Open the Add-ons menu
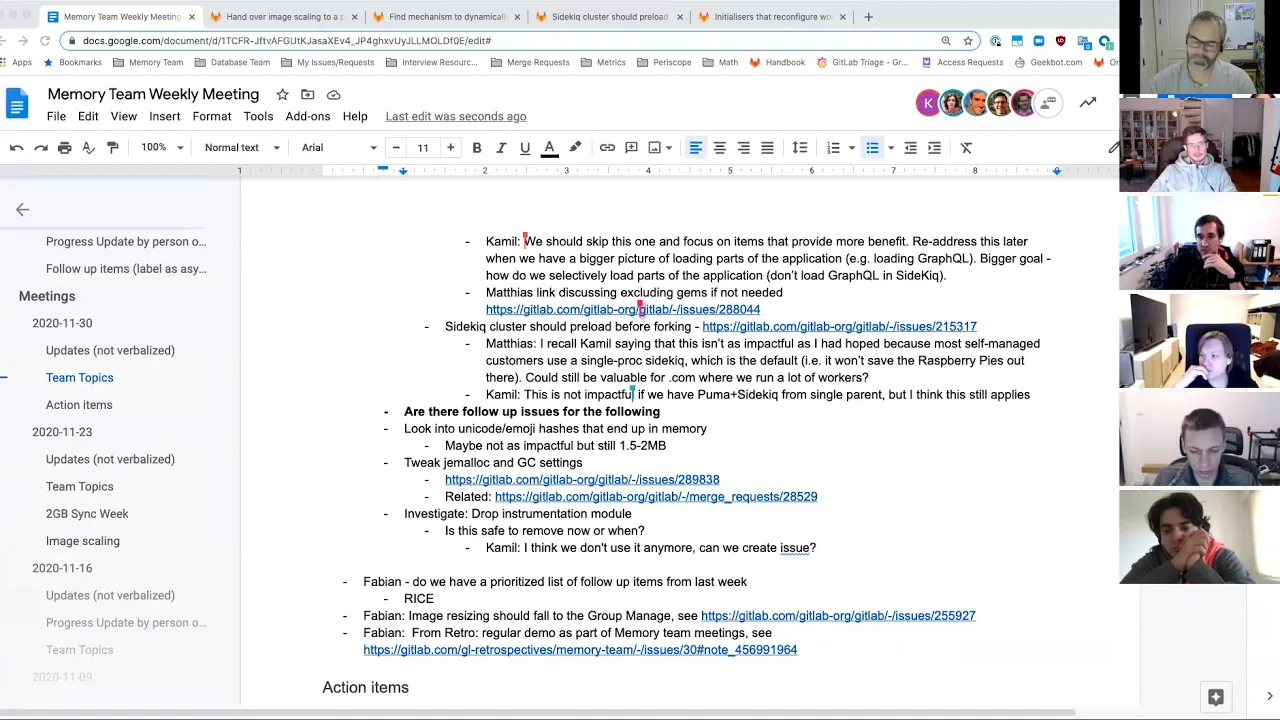 tap(308, 117)
